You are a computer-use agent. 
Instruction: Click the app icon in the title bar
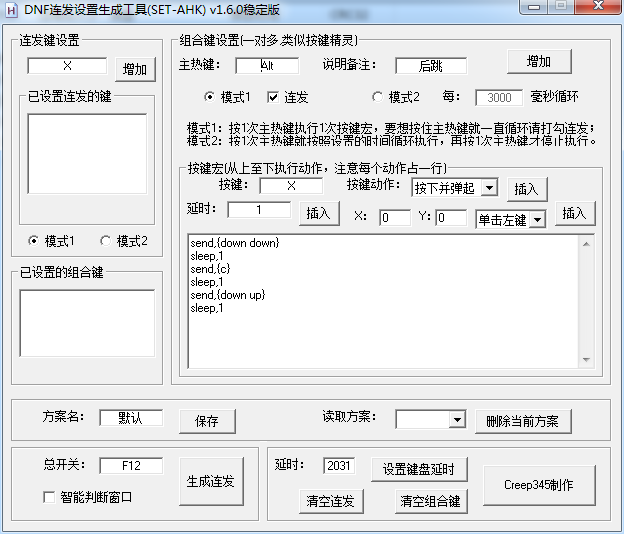click(11, 10)
